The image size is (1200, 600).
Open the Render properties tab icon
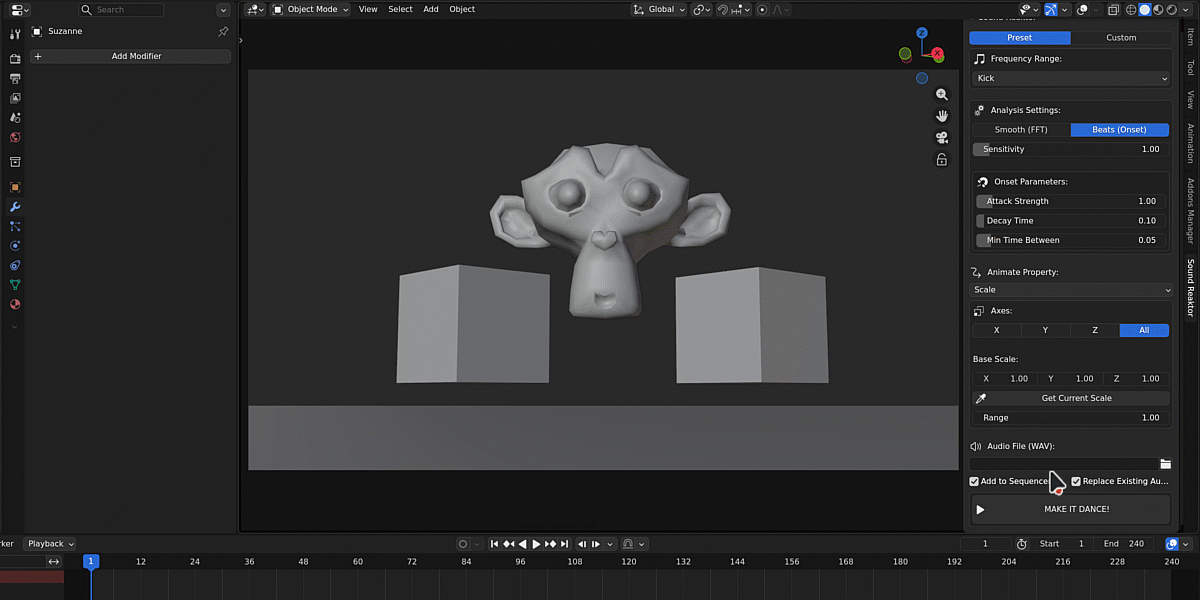point(15,59)
